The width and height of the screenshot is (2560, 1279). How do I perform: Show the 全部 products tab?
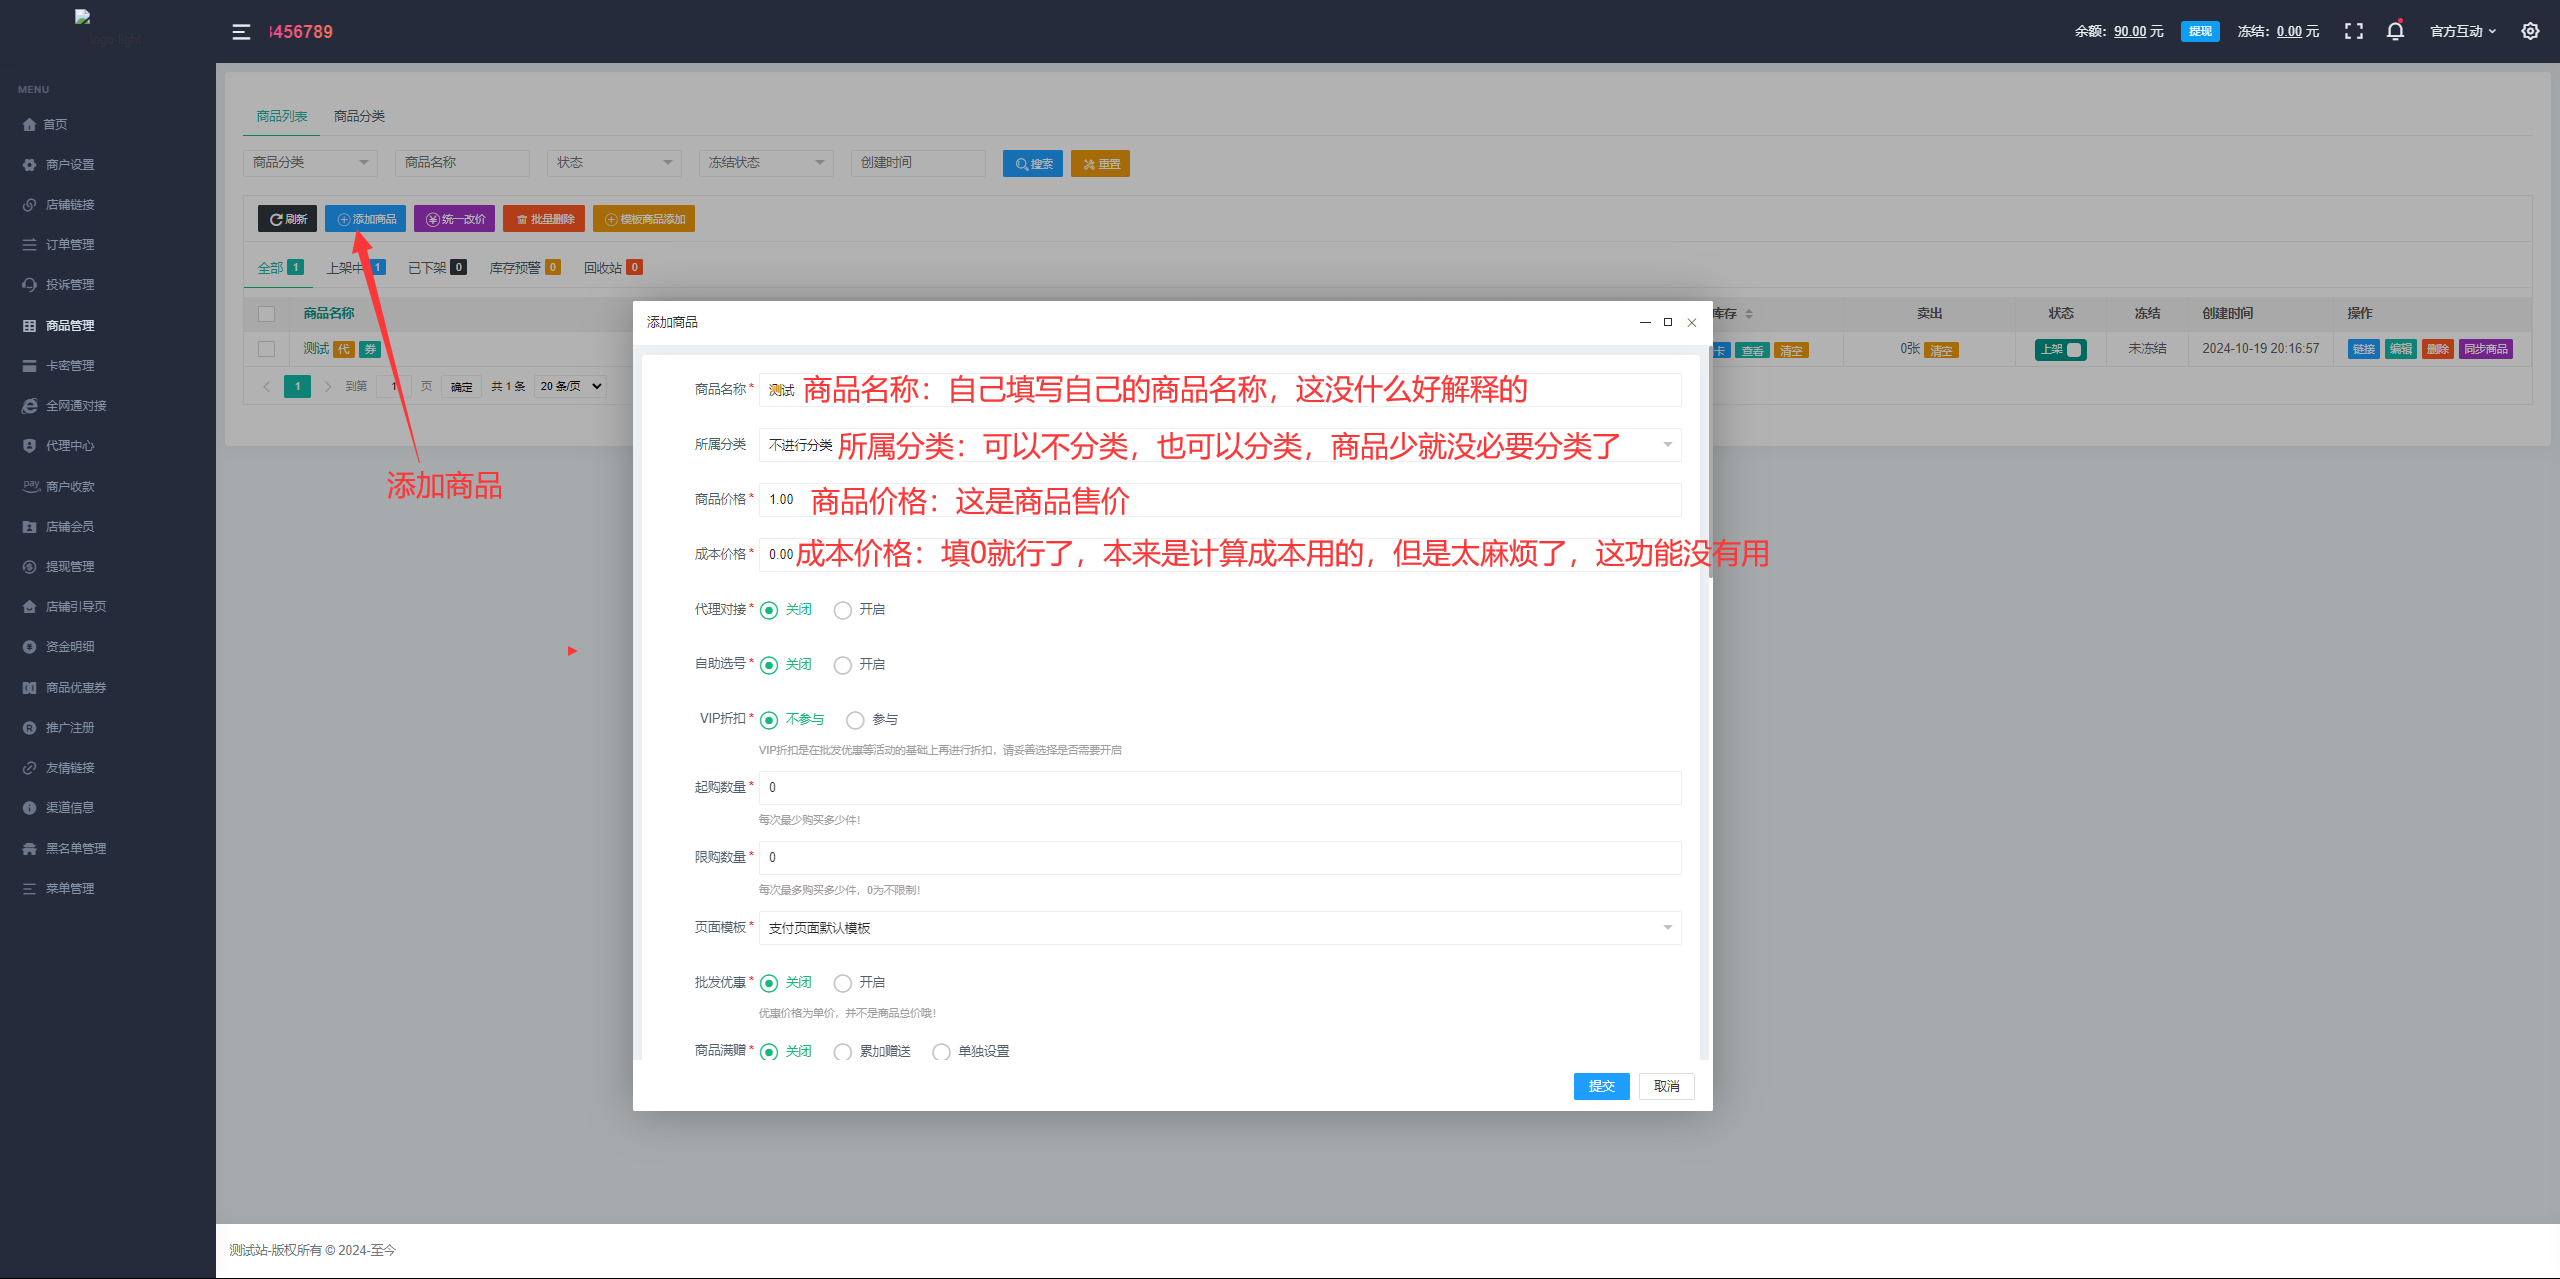coord(280,268)
